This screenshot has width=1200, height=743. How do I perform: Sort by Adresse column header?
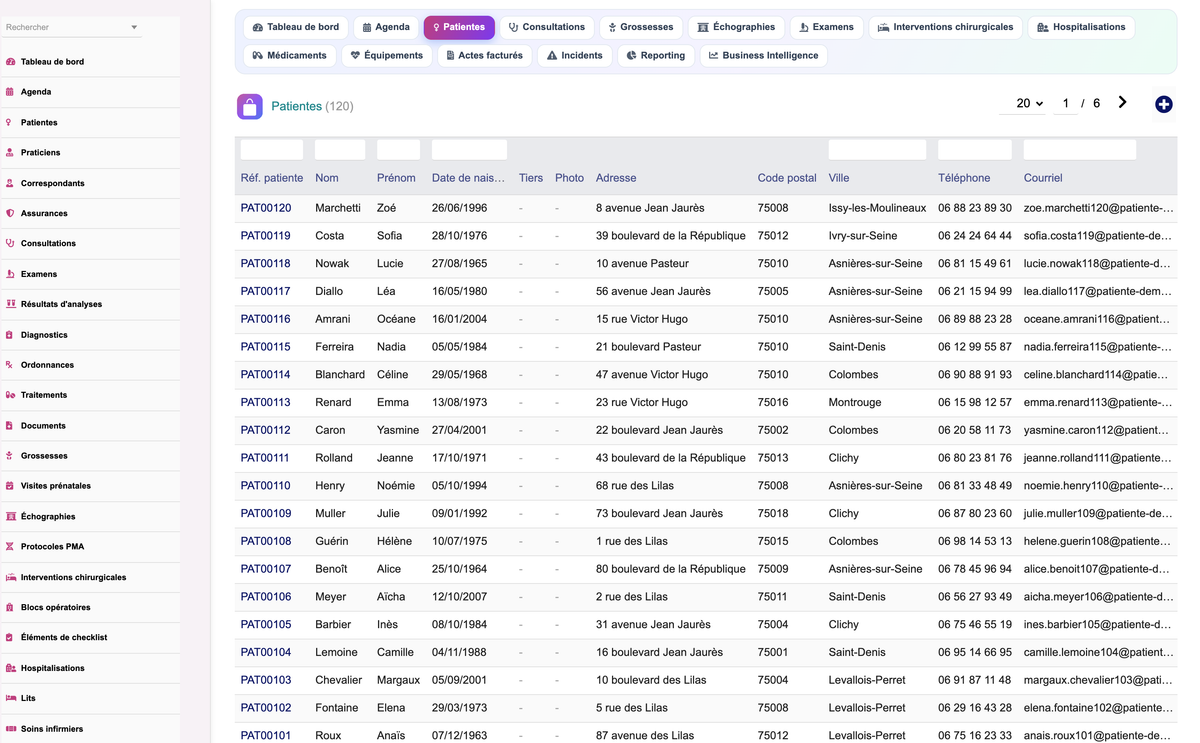(616, 178)
